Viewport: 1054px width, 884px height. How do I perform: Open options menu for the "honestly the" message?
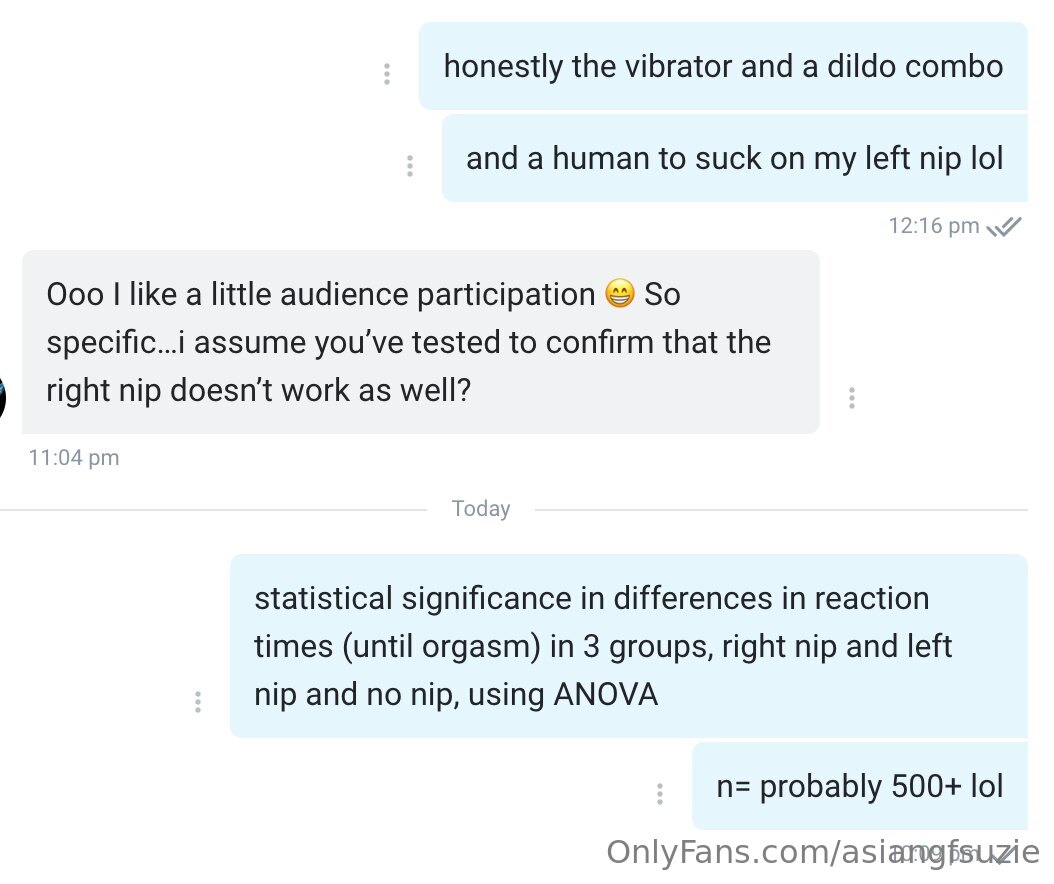pos(387,74)
